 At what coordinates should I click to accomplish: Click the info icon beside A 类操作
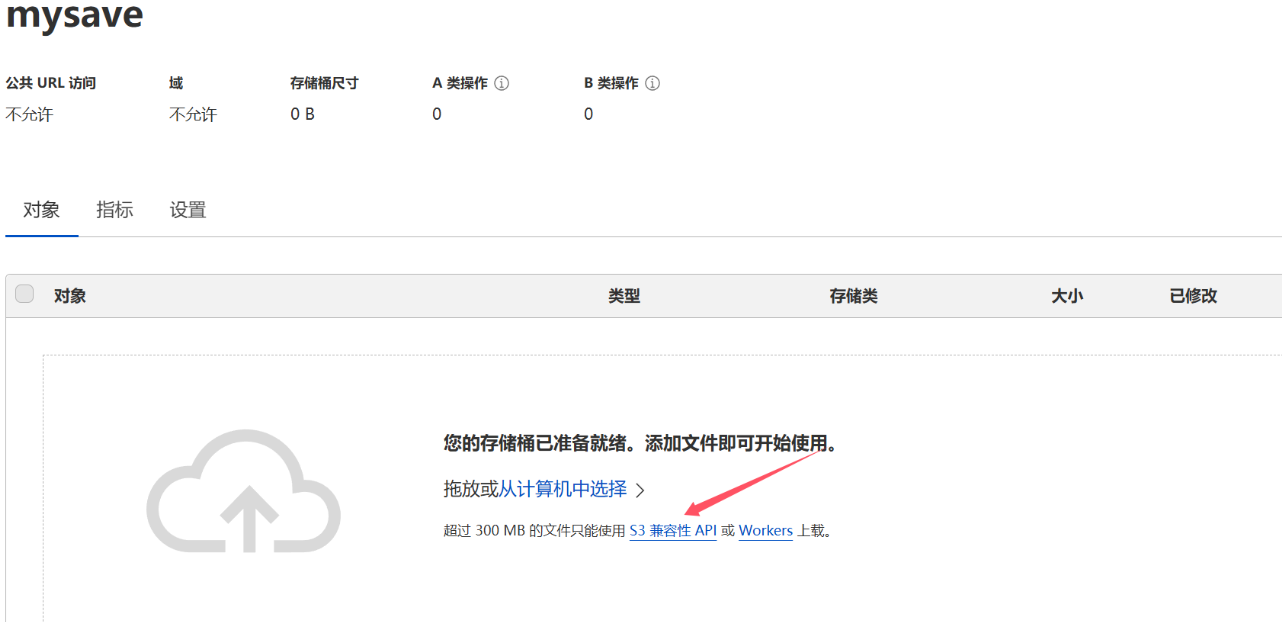pos(502,84)
